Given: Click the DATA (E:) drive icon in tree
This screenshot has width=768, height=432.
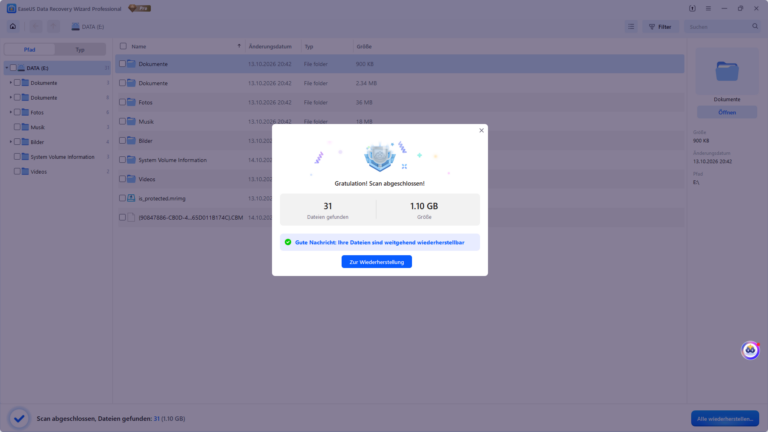Looking at the screenshot, I should pyautogui.click(x=21, y=68).
